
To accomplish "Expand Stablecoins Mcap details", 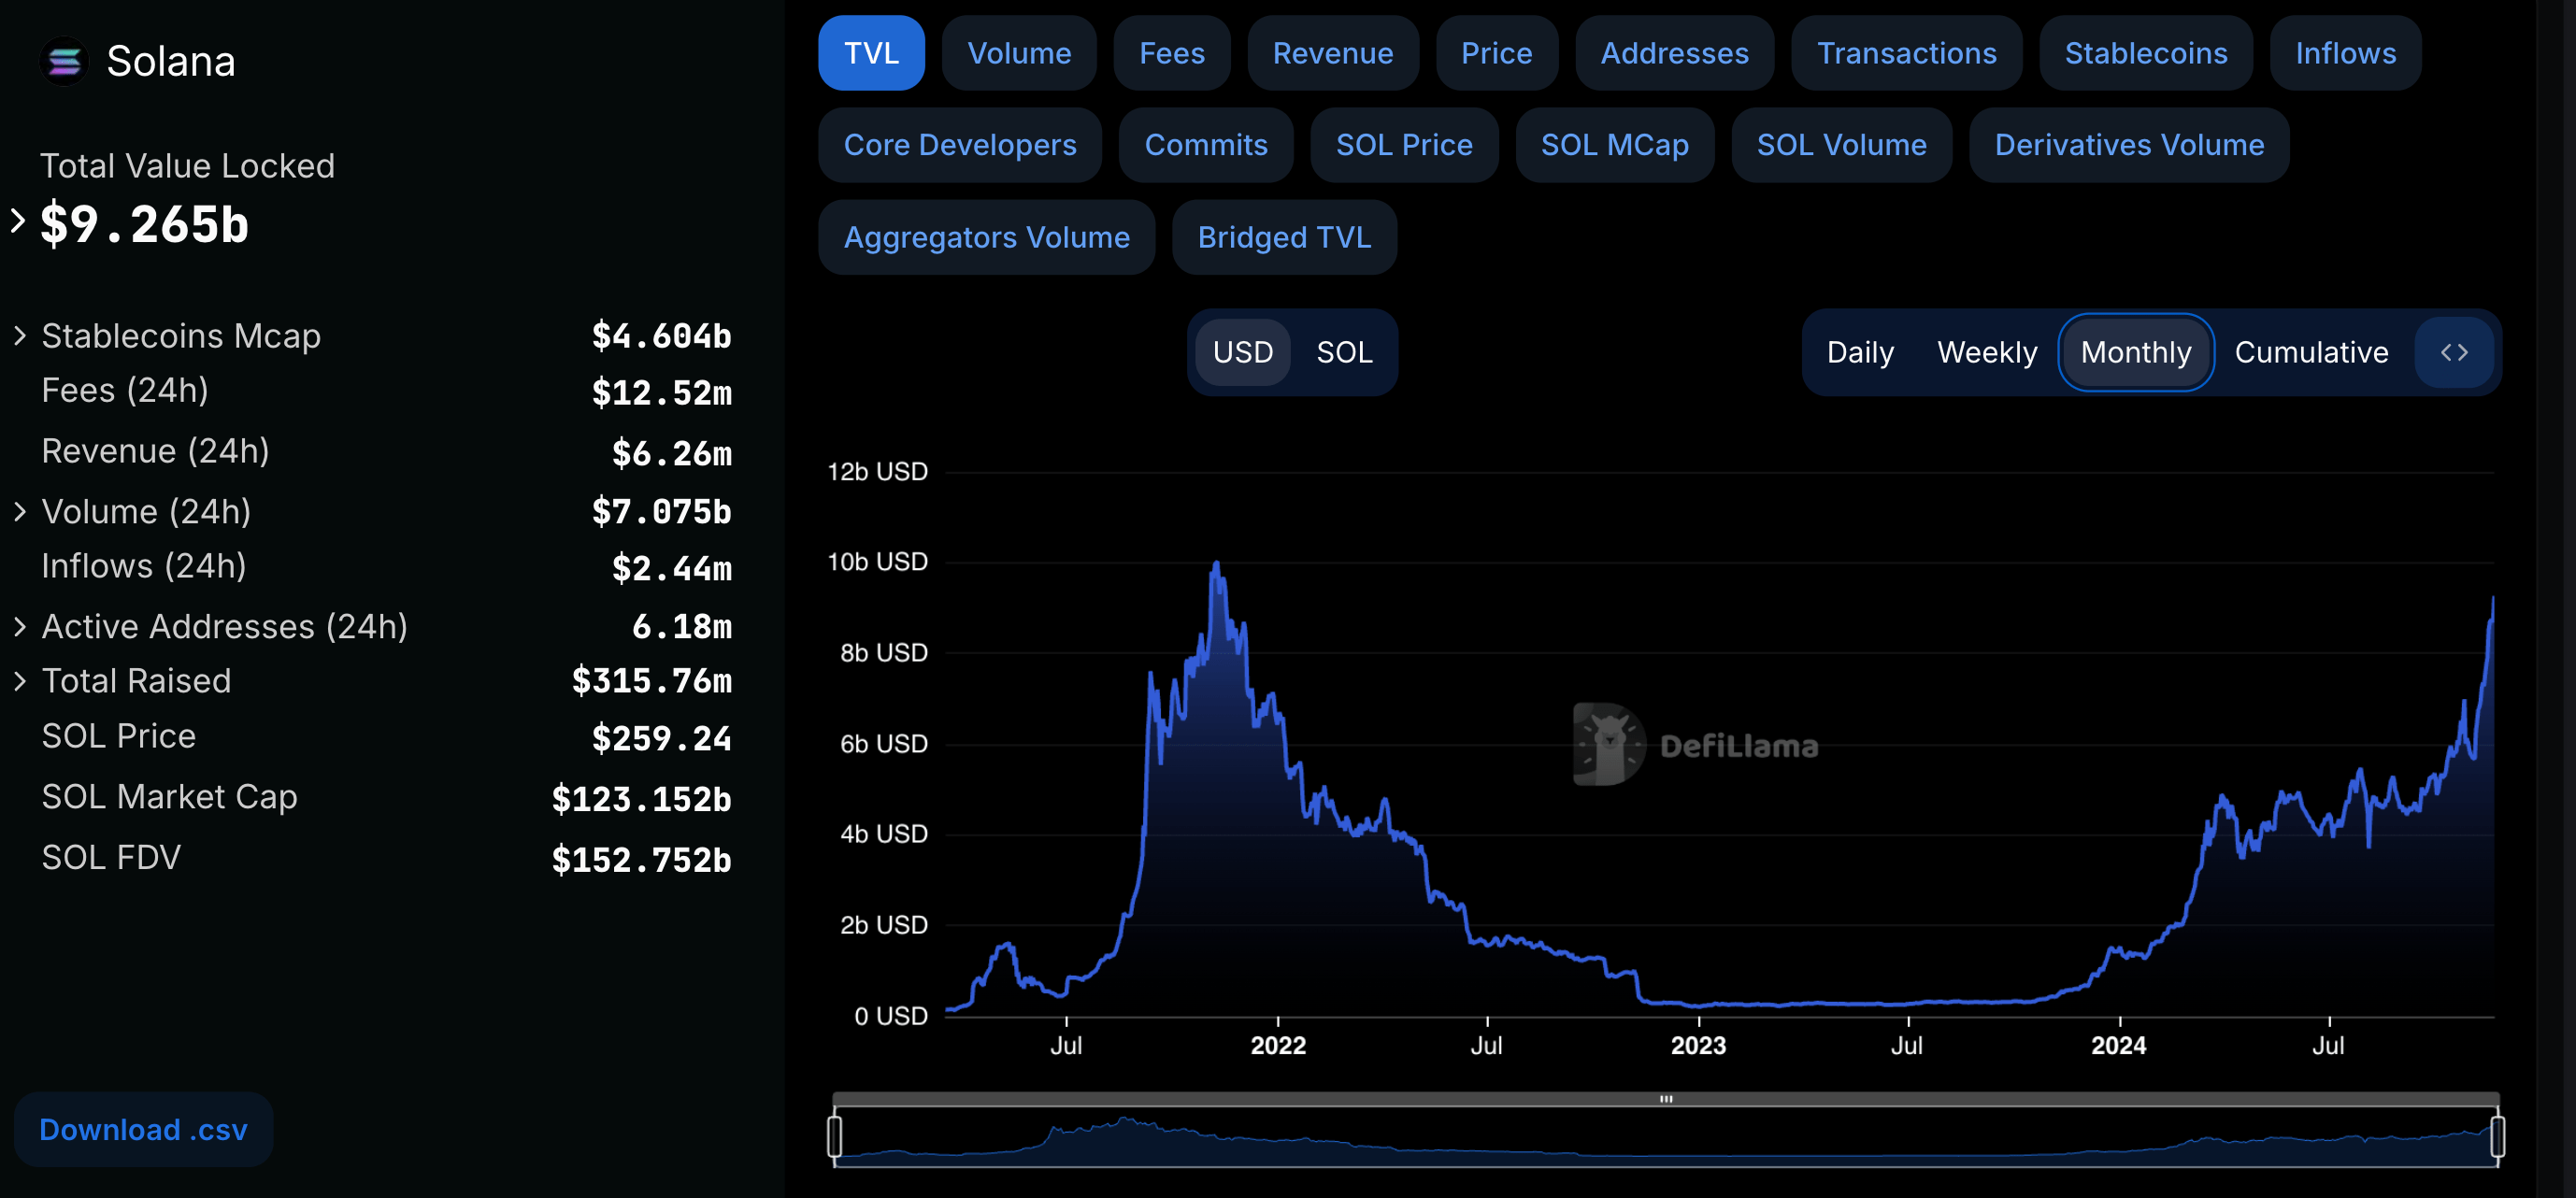I will [x=20, y=336].
